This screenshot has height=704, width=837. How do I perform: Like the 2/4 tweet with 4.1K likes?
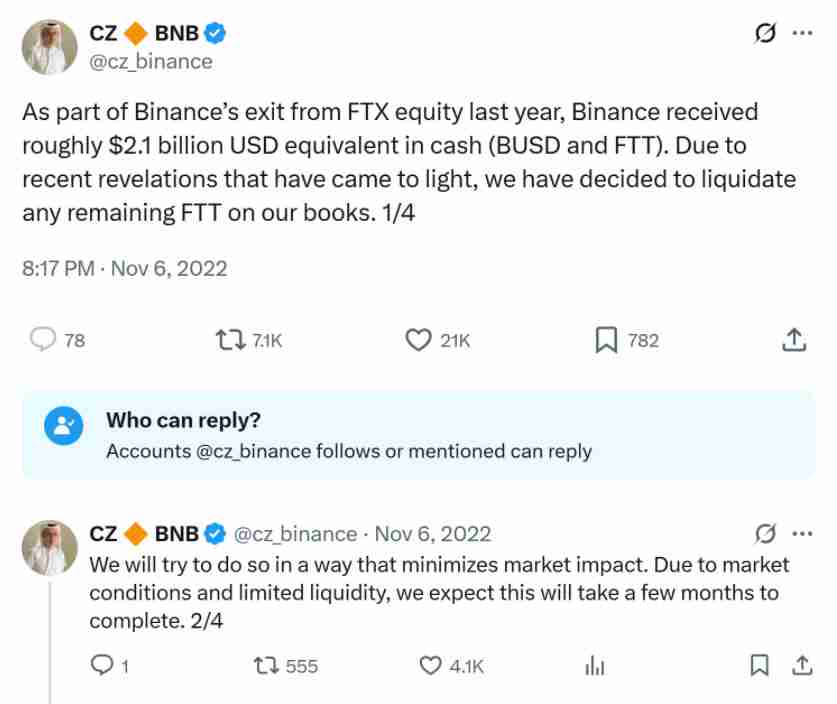tap(430, 665)
